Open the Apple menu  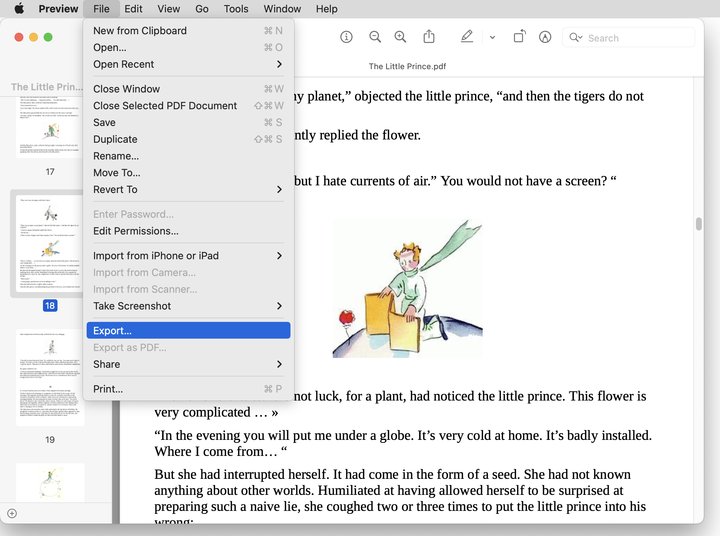tap(19, 9)
